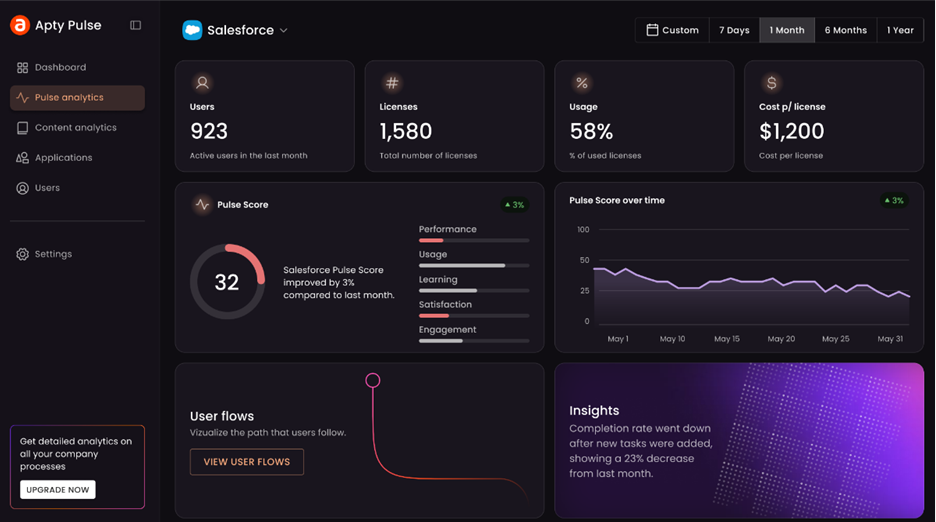Click the May 15 axis label on chart
Viewport: 936px width, 522px height.
pos(726,339)
